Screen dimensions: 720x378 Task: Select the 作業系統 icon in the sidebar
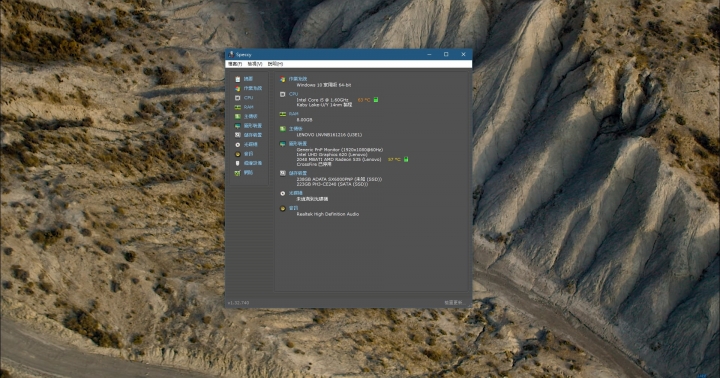click(237, 88)
